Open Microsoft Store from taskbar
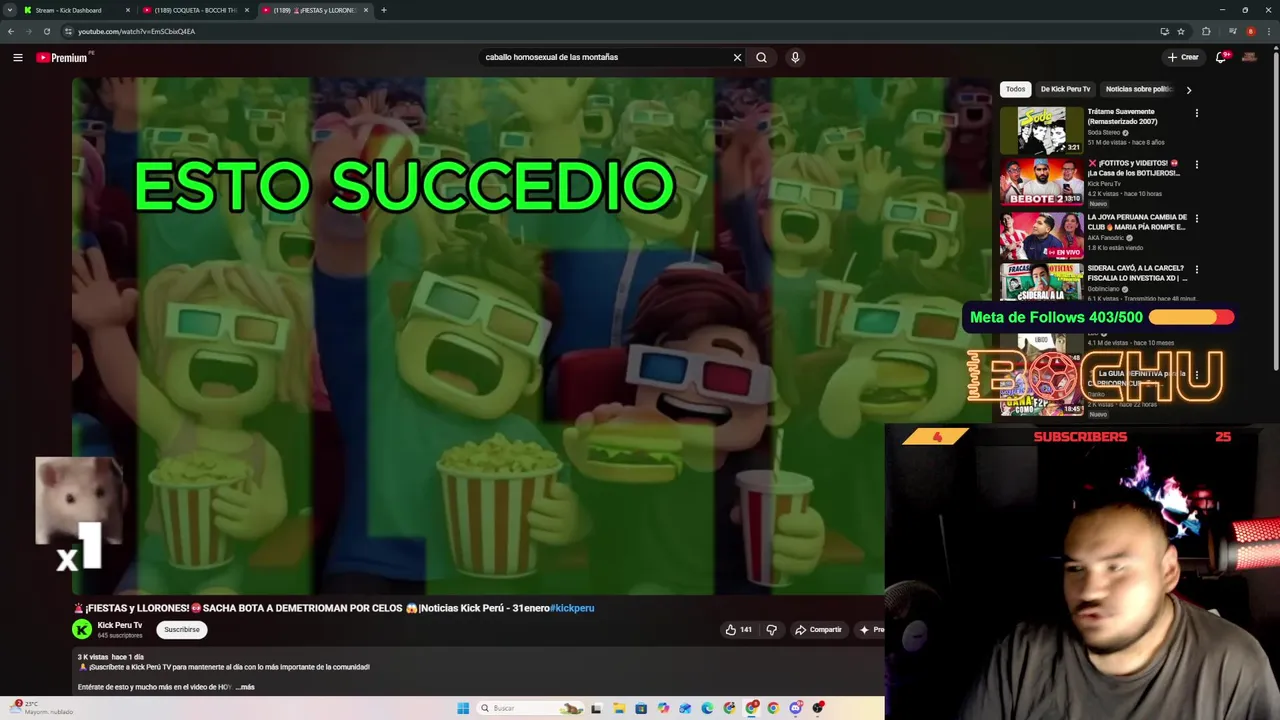This screenshot has width=1280, height=720. click(641, 708)
